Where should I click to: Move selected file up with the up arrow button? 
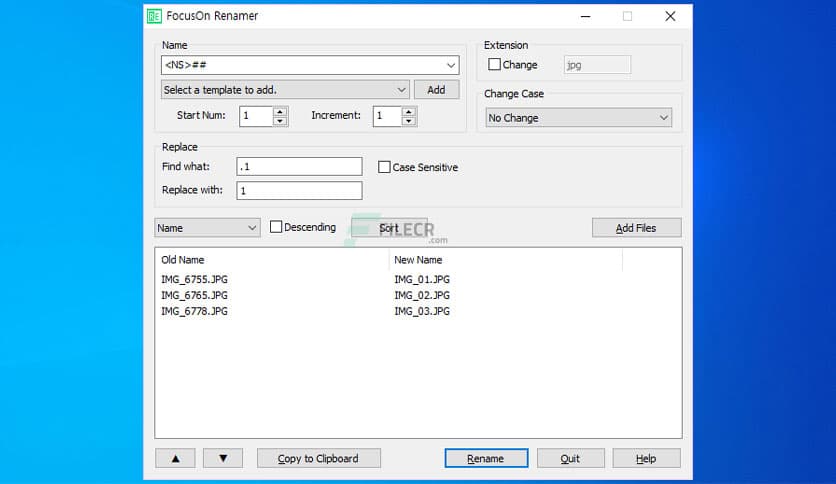click(175, 458)
